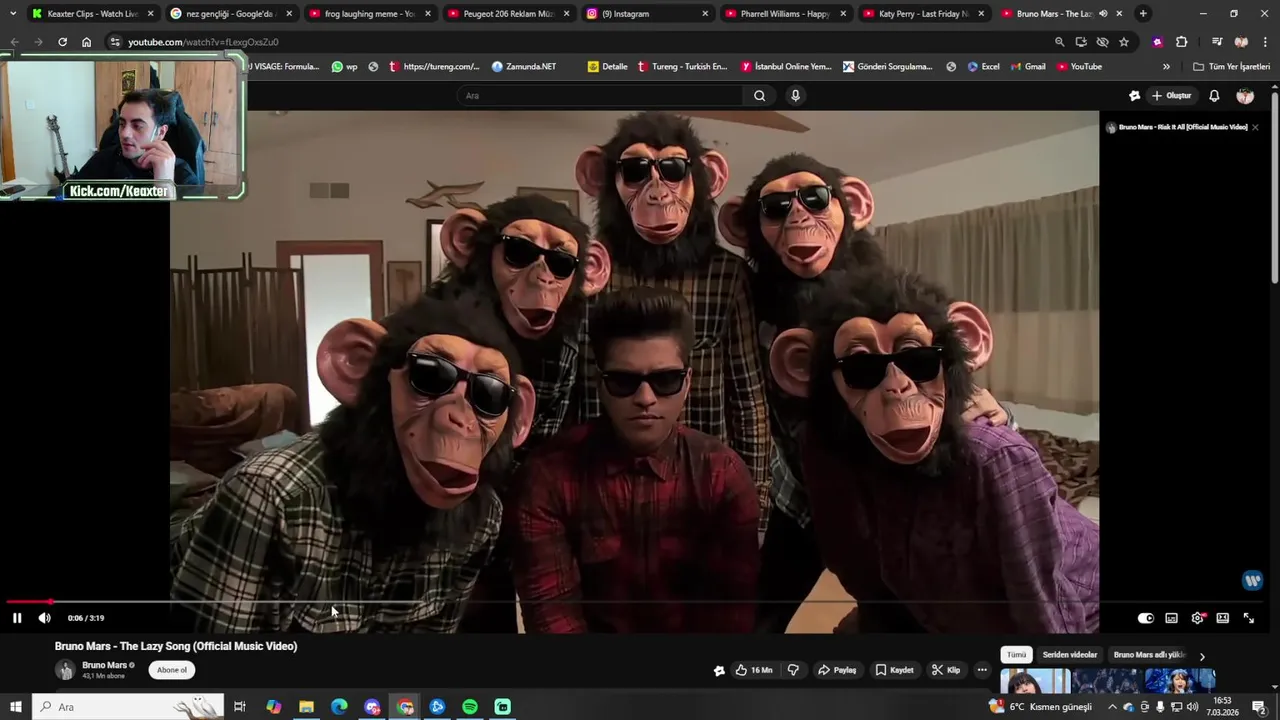Open Microsoft Edge from taskbar

(339, 707)
